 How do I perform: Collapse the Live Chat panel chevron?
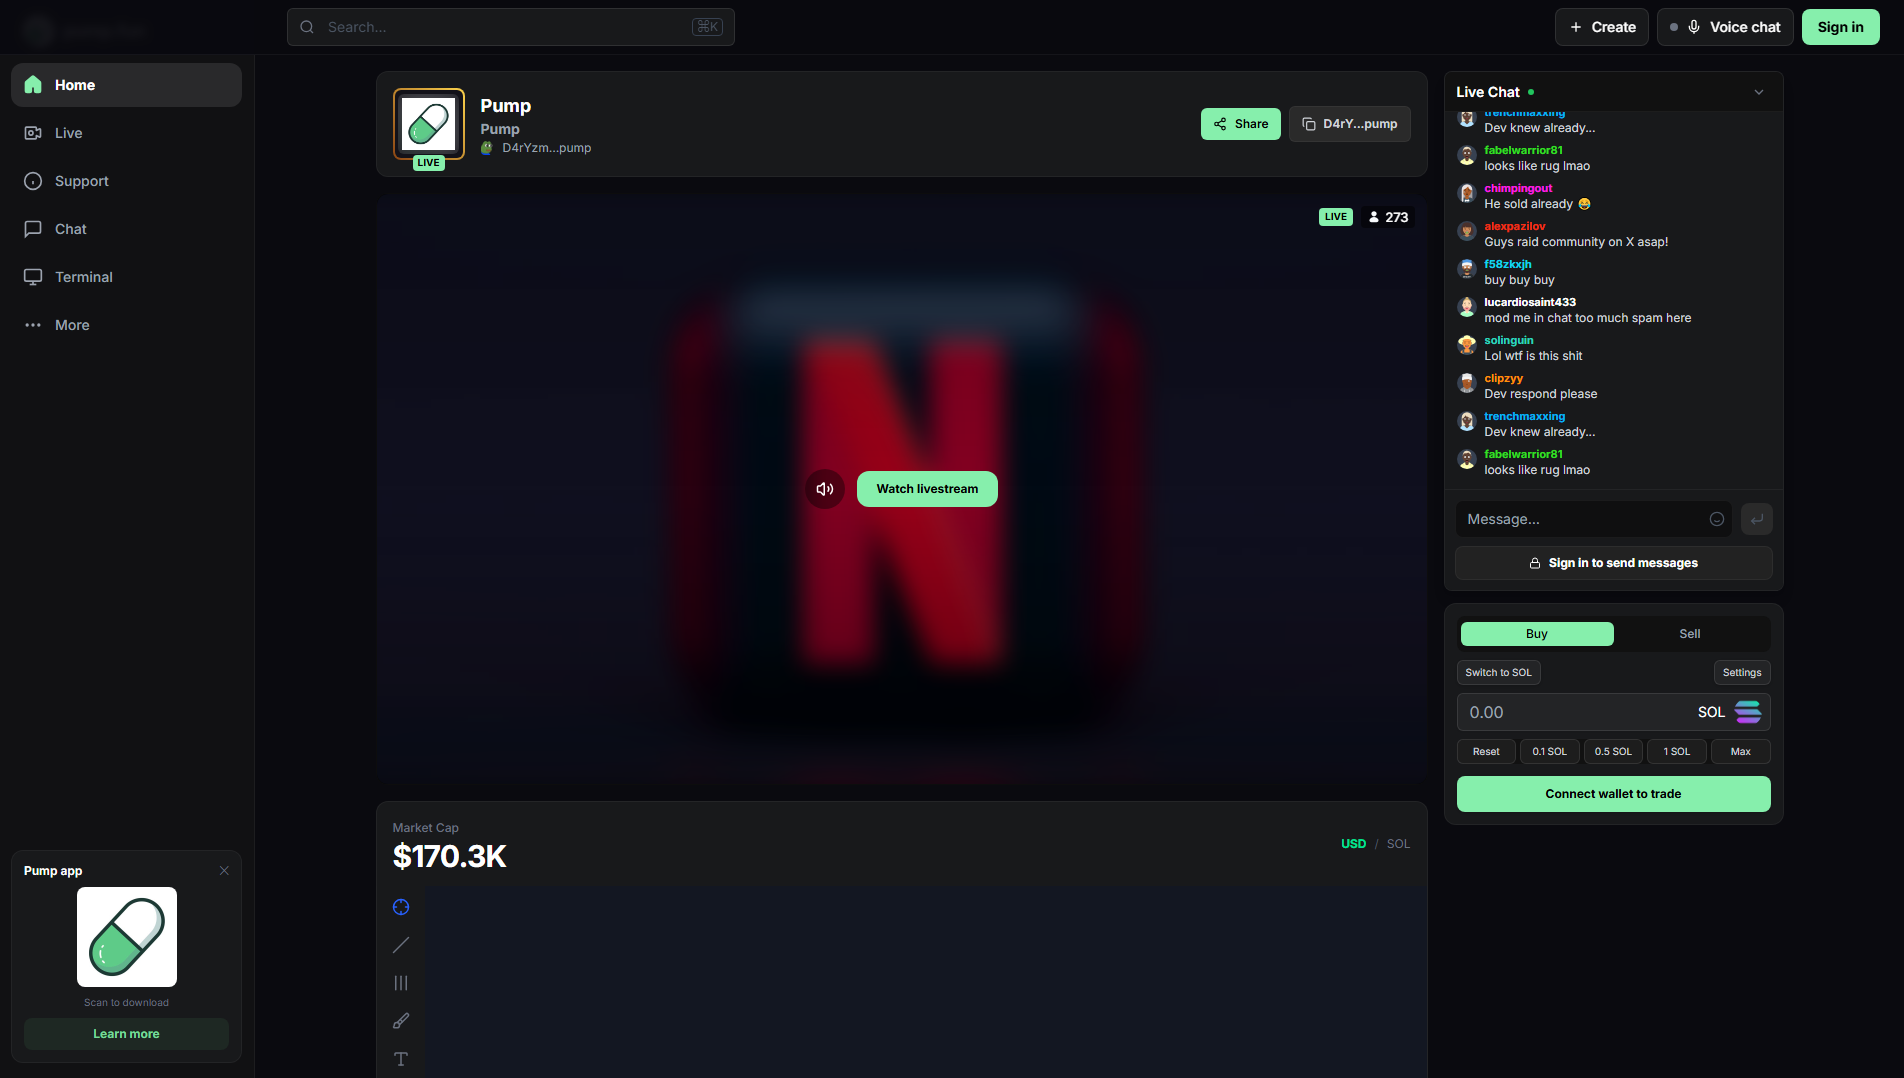coord(1759,92)
